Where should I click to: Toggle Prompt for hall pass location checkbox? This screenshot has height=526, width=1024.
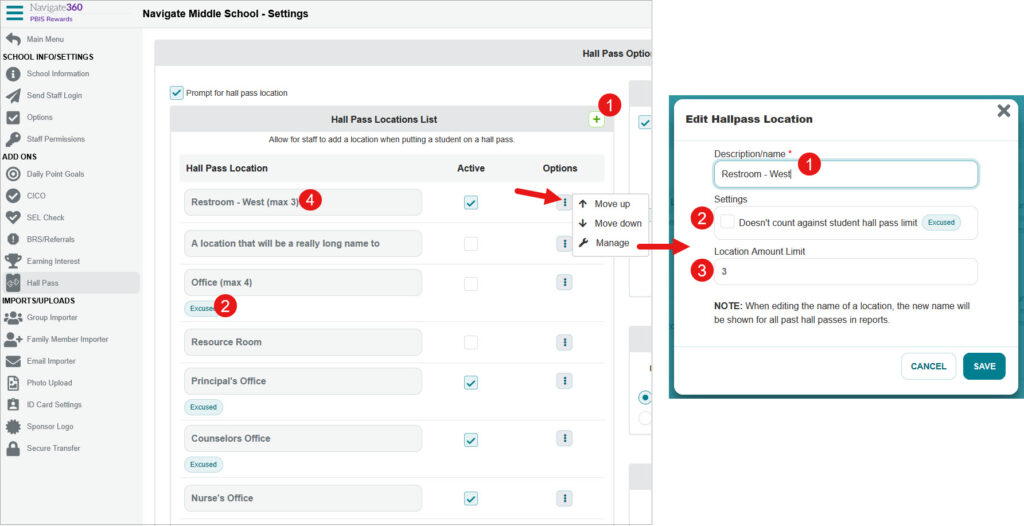[177, 93]
